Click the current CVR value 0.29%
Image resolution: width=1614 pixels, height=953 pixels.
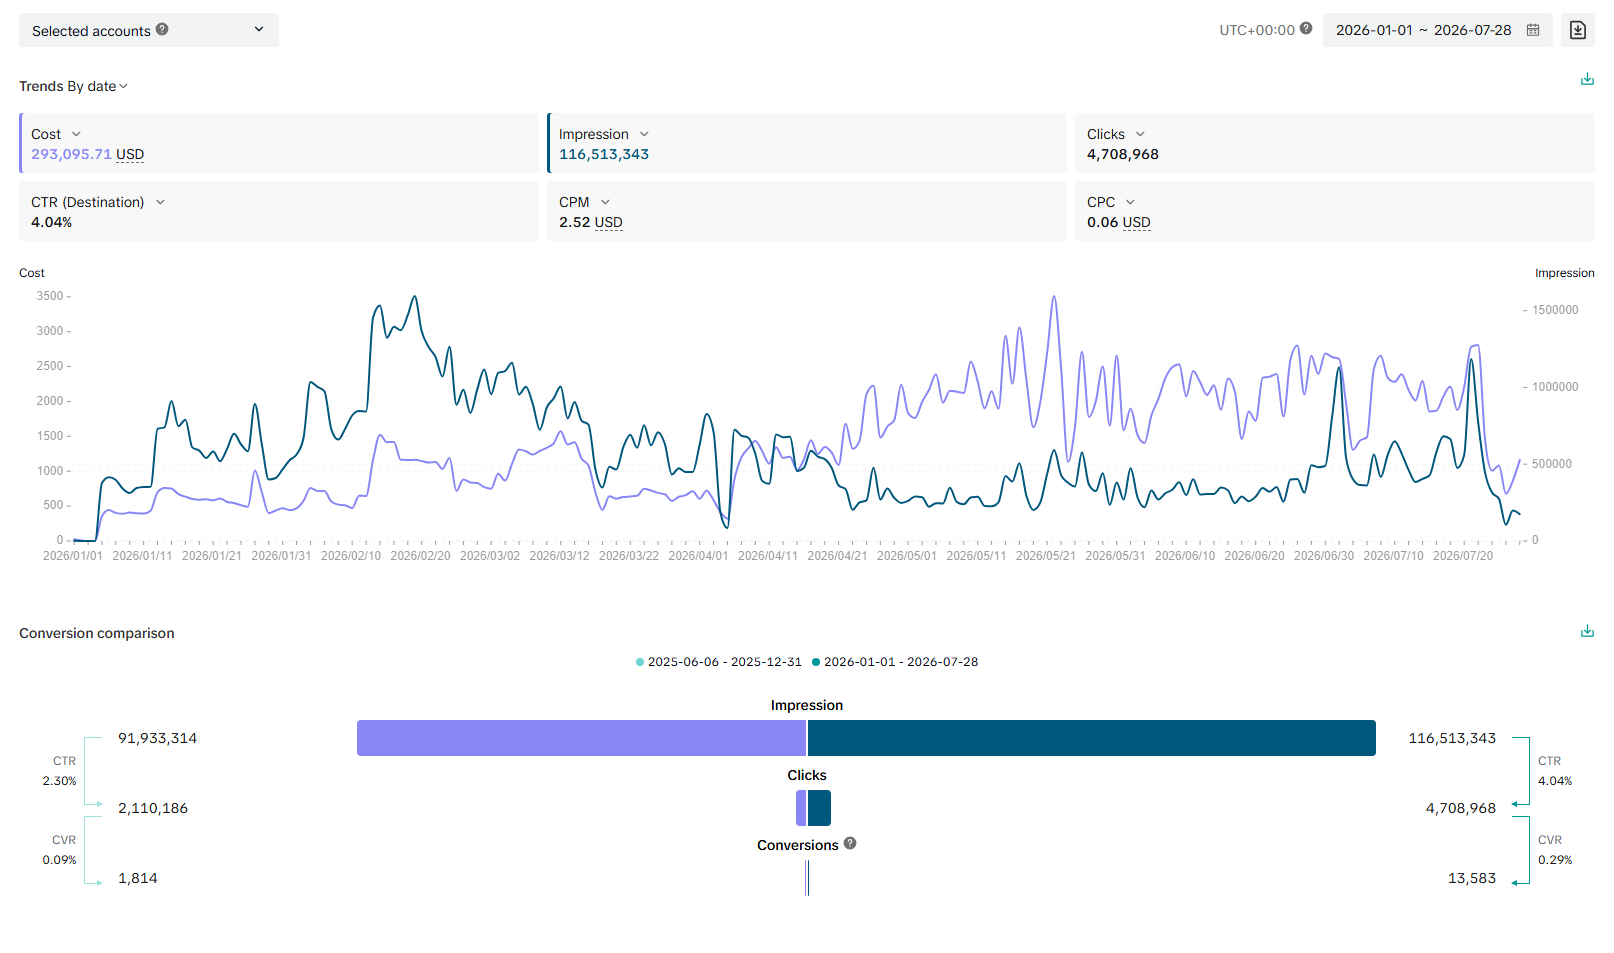coord(1555,860)
